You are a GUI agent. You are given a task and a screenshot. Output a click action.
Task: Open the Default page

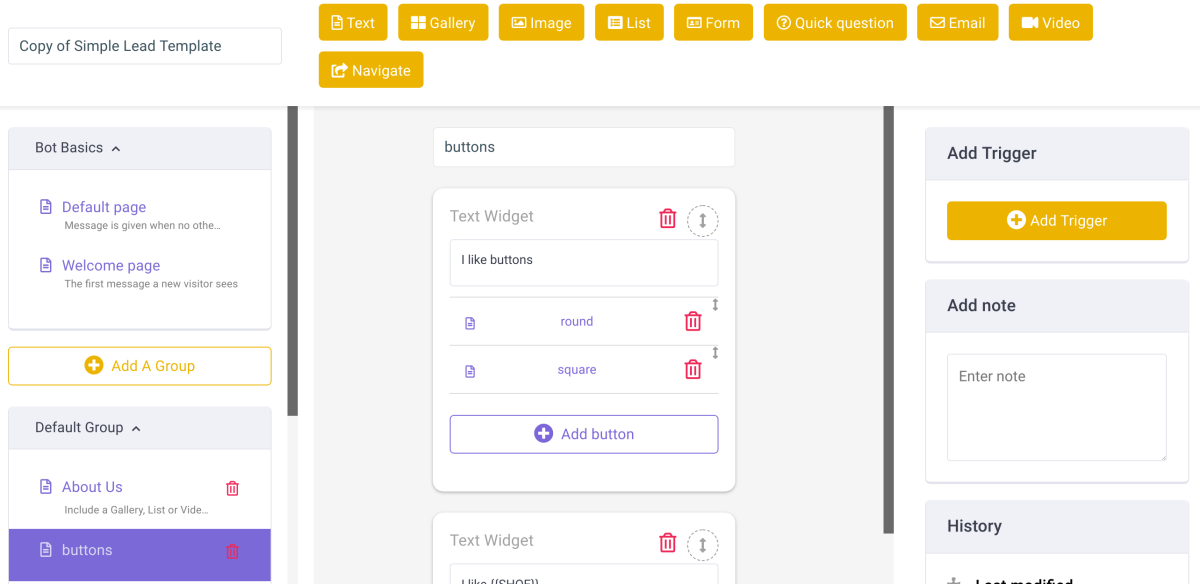pyautogui.click(x=104, y=207)
